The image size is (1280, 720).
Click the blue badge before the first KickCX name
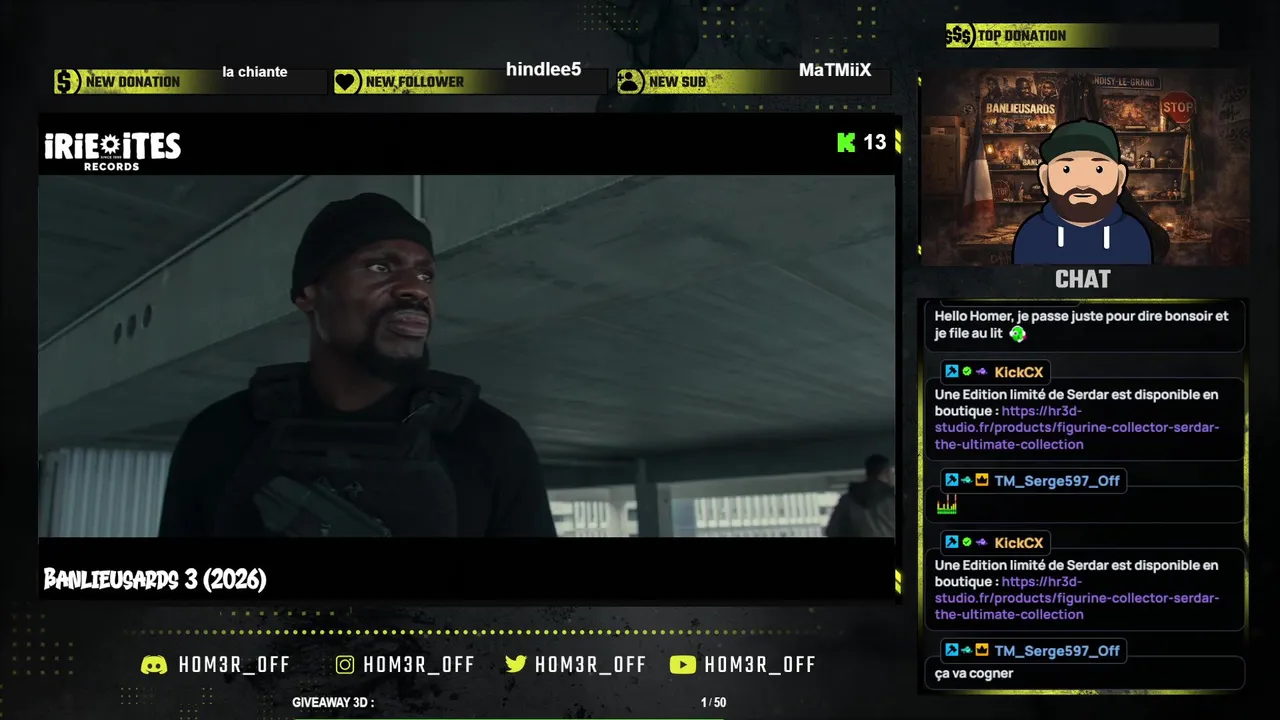[x=952, y=372]
